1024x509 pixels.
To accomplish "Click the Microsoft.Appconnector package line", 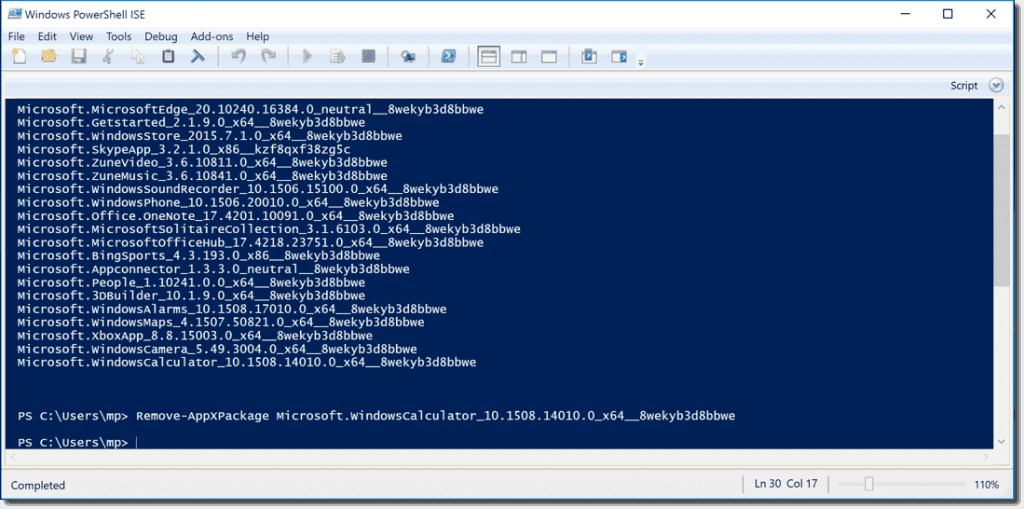I will tap(213, 269).
